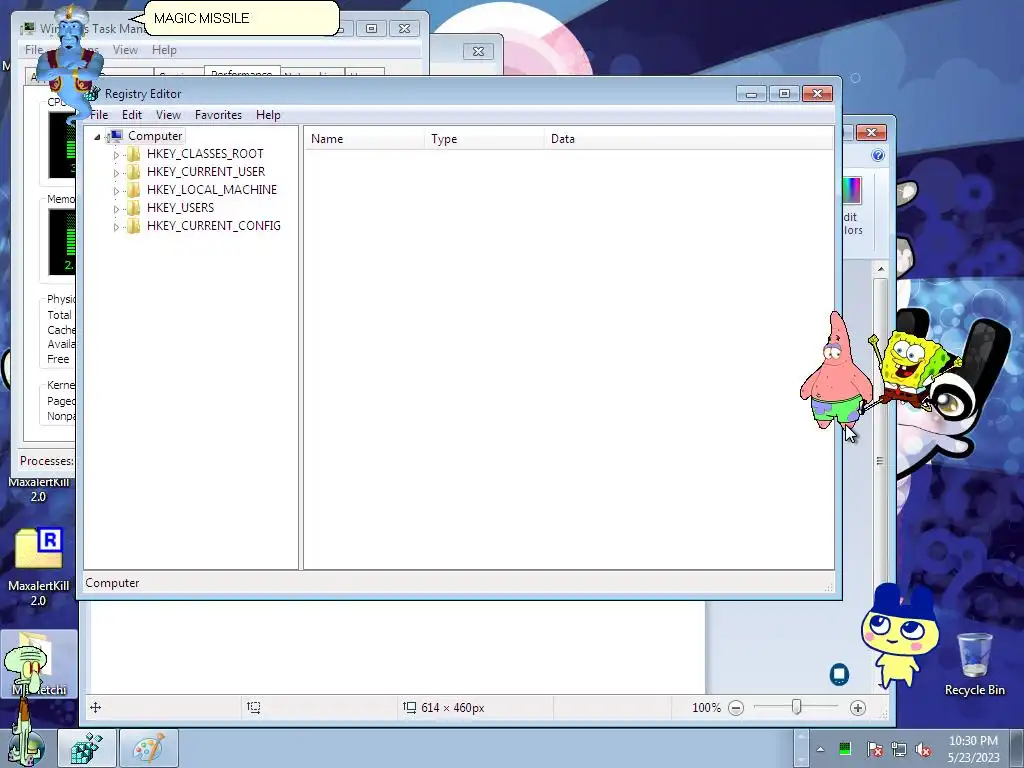Show hidden icons arrow in system tray
The width and height of the screenshot is (1024, 768).
820,749
